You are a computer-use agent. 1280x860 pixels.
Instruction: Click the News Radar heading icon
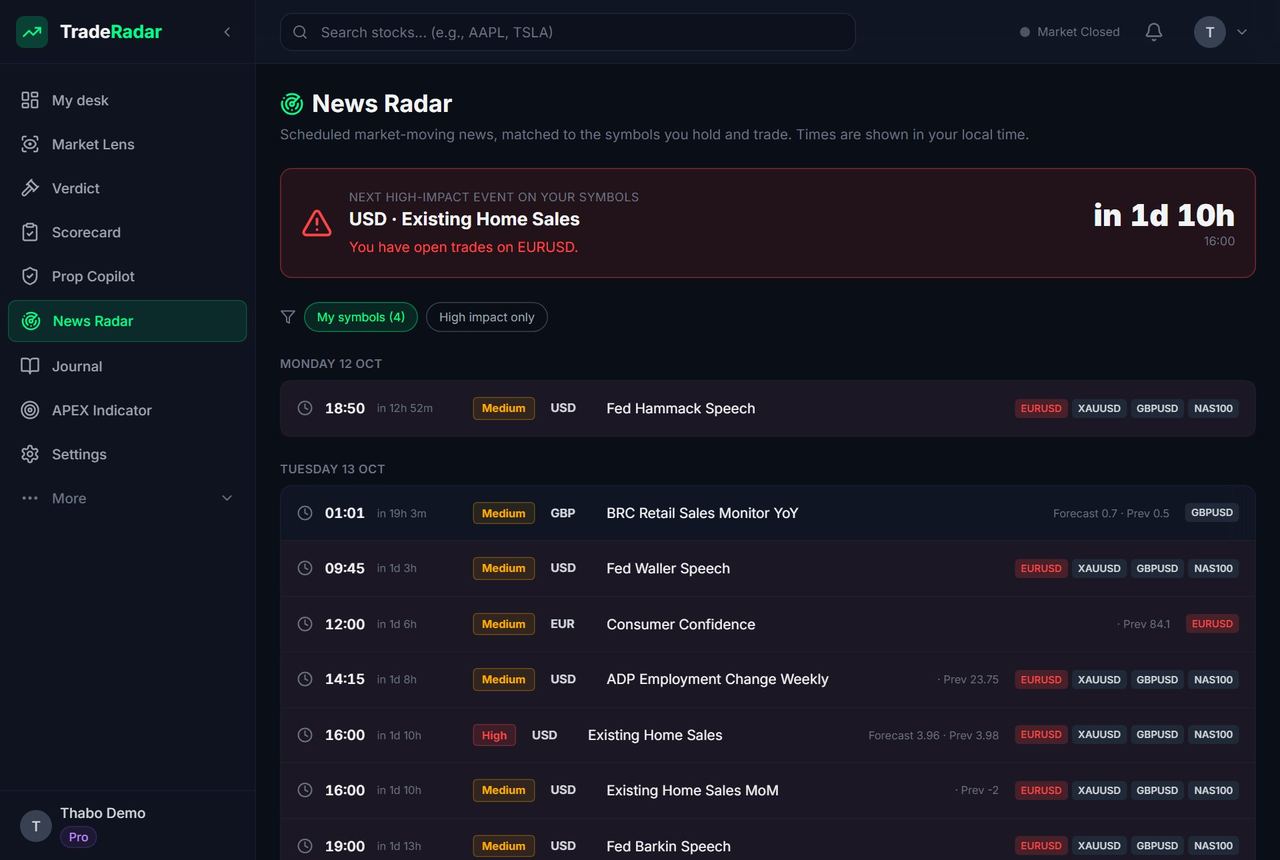click(x=292, y=104)
